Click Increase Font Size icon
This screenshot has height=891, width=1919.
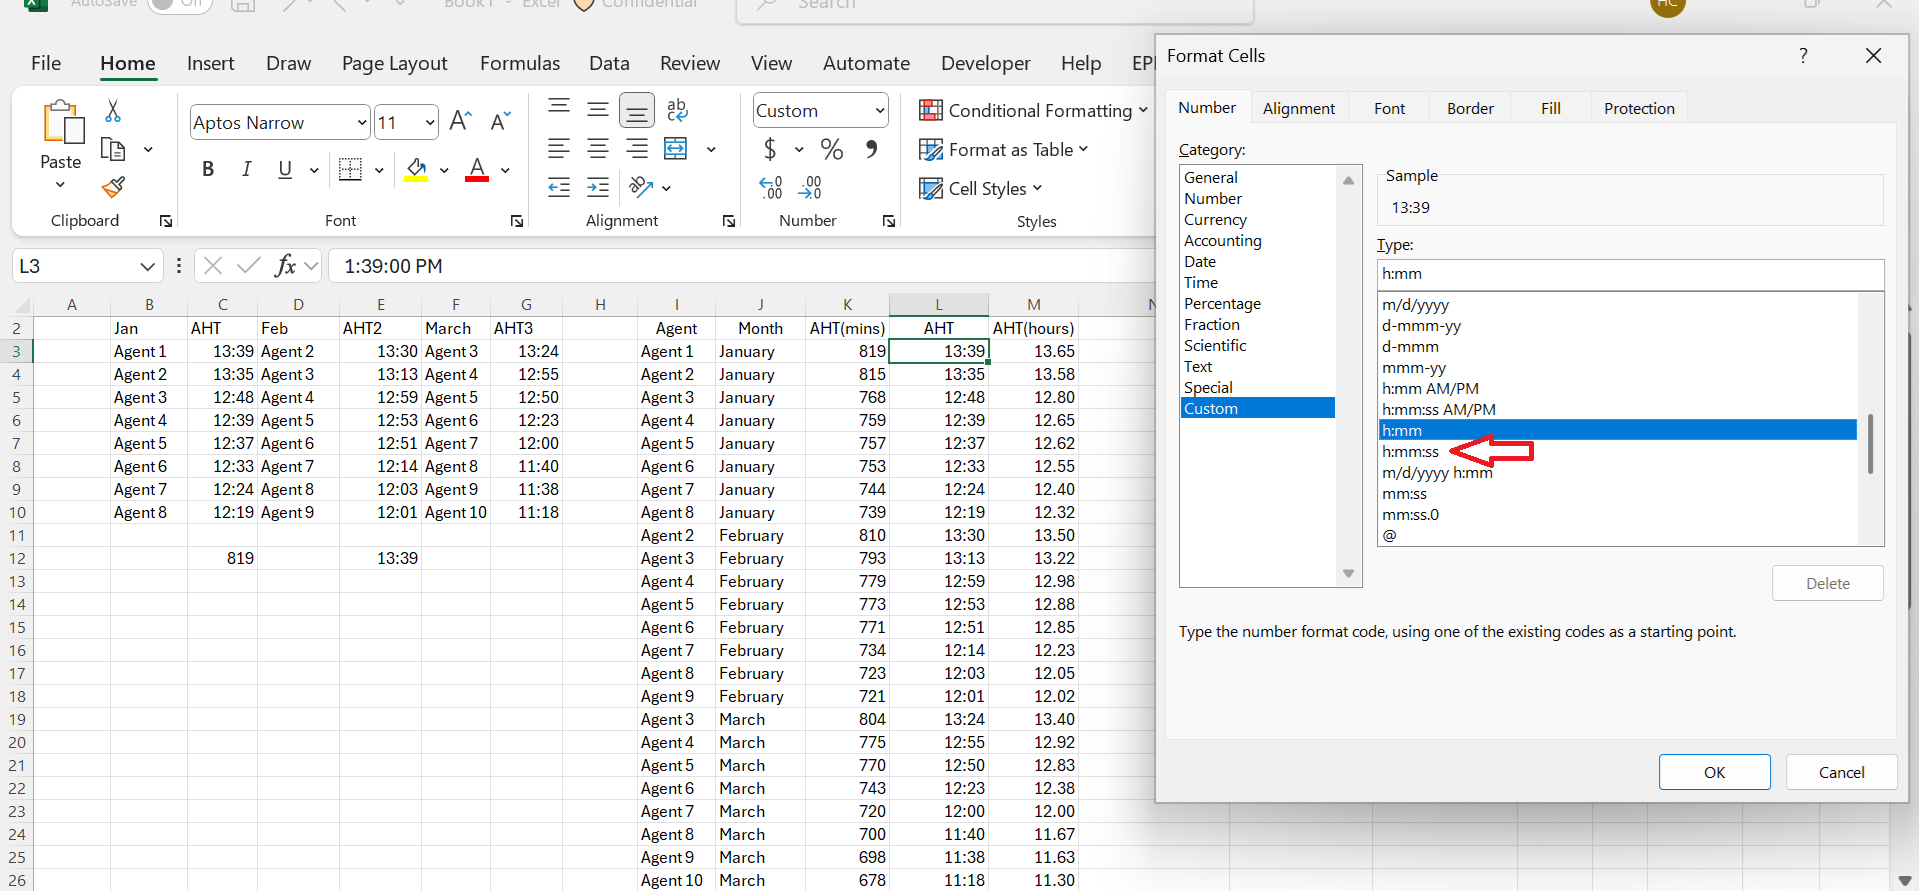(x=460, y=122)
